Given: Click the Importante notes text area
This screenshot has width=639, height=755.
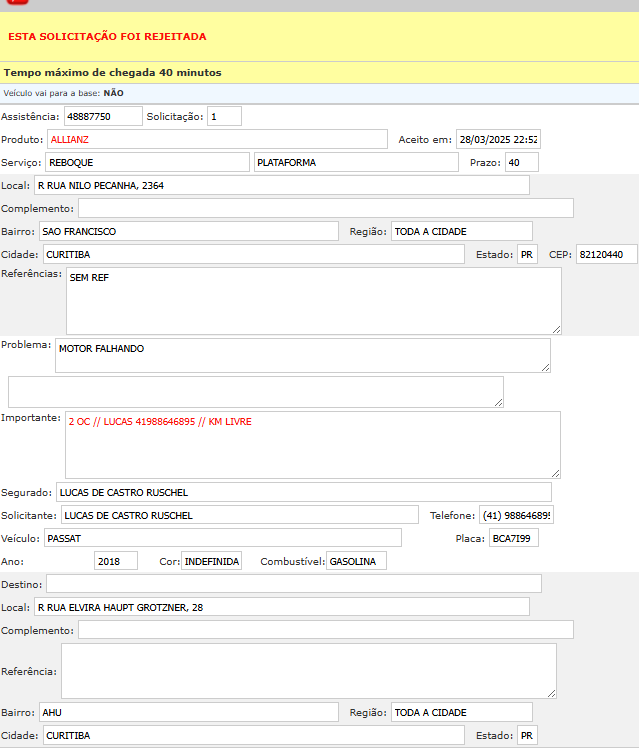Looking at the screenshot, I should 312,445.
